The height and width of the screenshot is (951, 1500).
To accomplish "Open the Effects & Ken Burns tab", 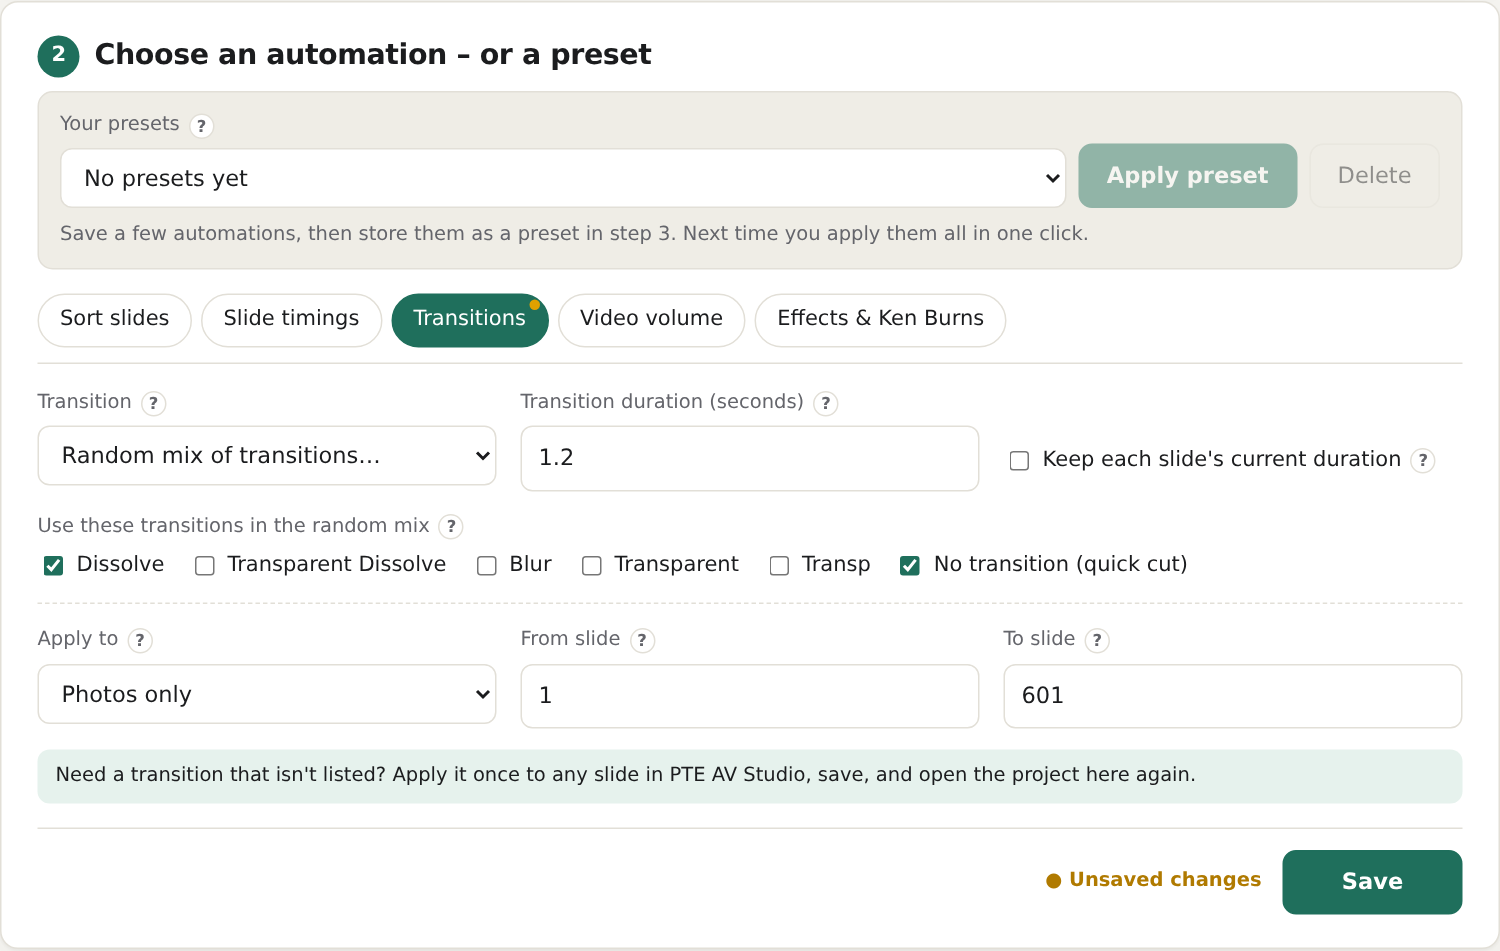I will [x=880, y=320].
